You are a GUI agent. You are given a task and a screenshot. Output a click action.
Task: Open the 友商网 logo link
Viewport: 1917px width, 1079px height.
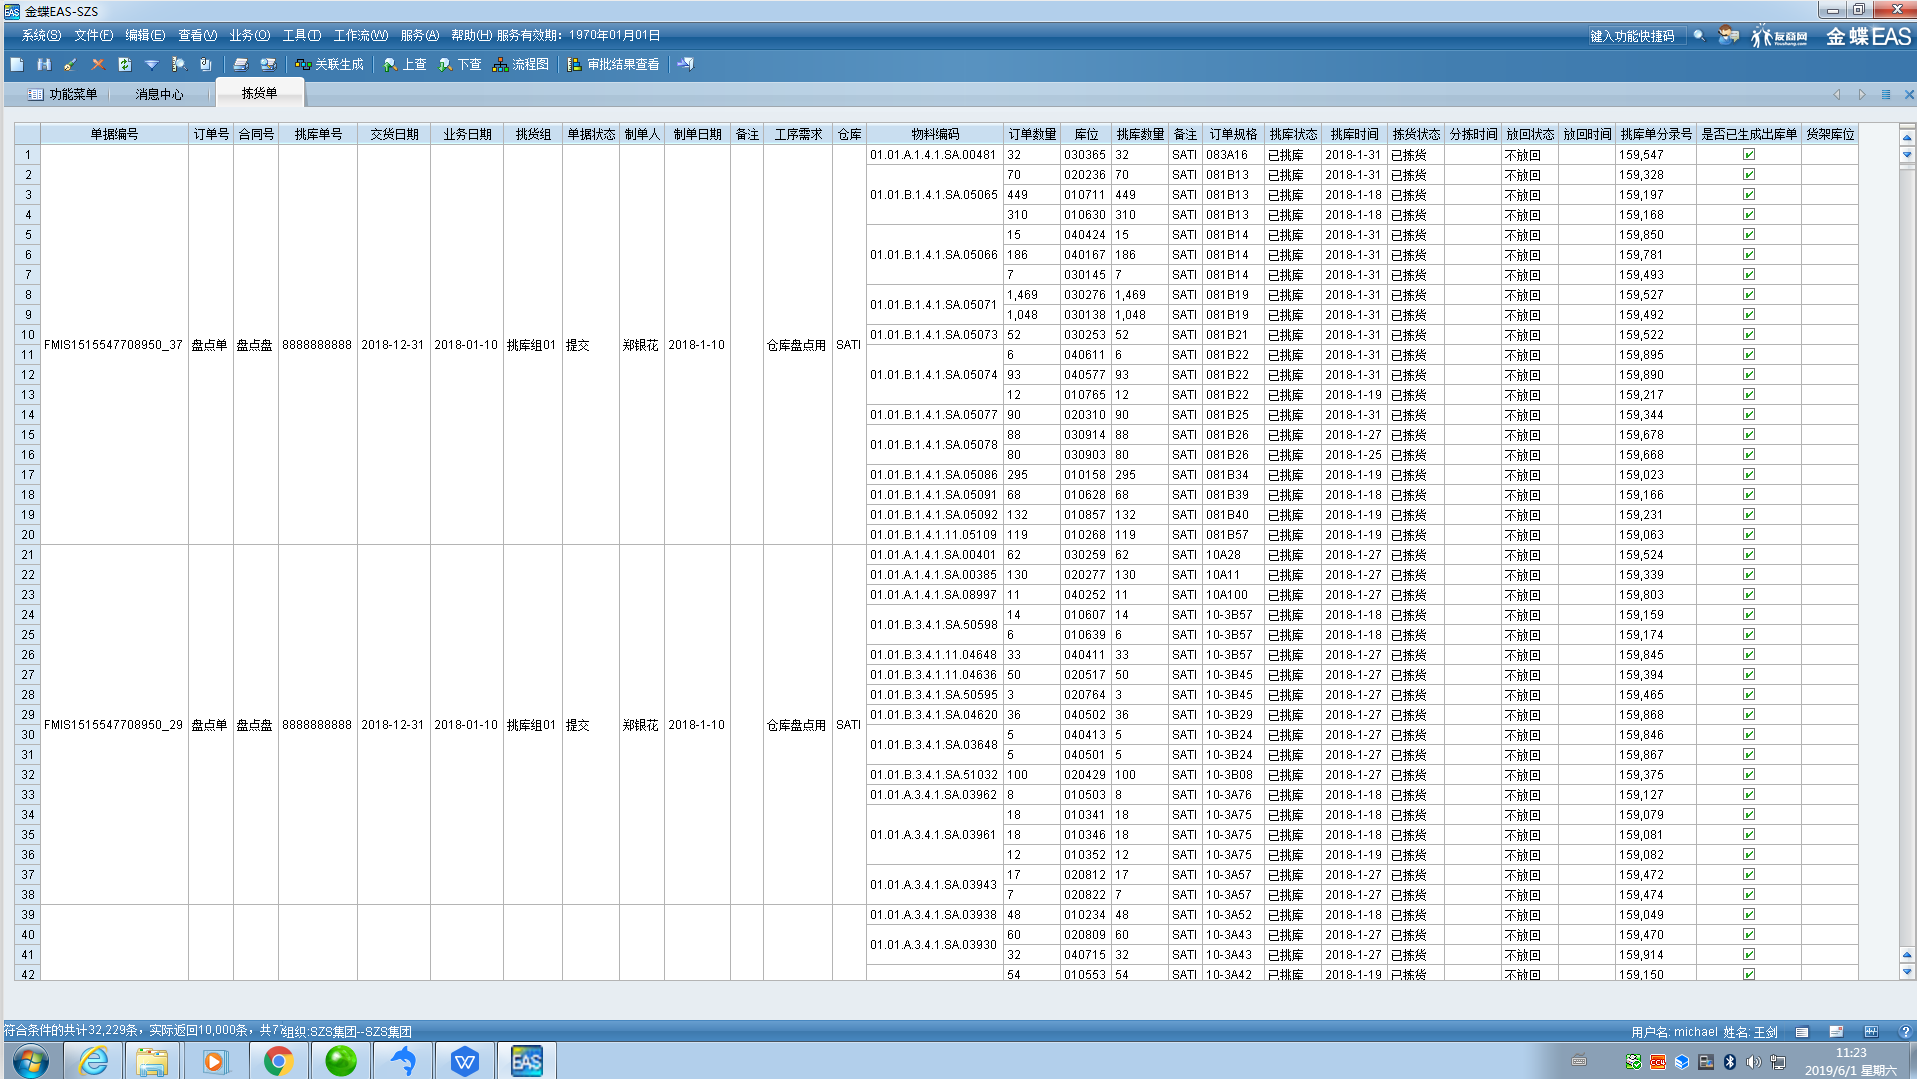click(1780, 37)
